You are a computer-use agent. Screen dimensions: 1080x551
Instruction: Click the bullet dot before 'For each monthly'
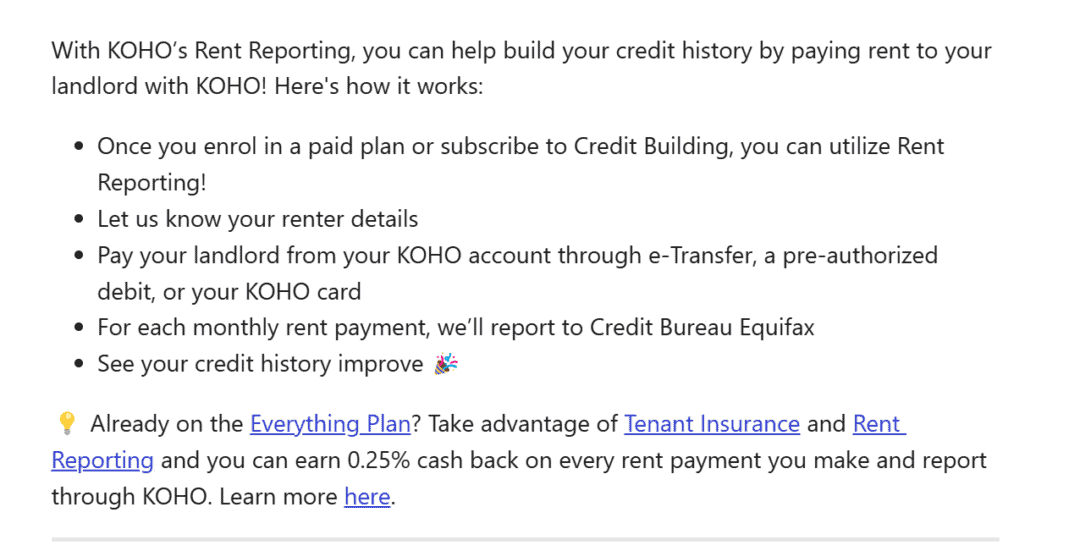click(79, 328)
